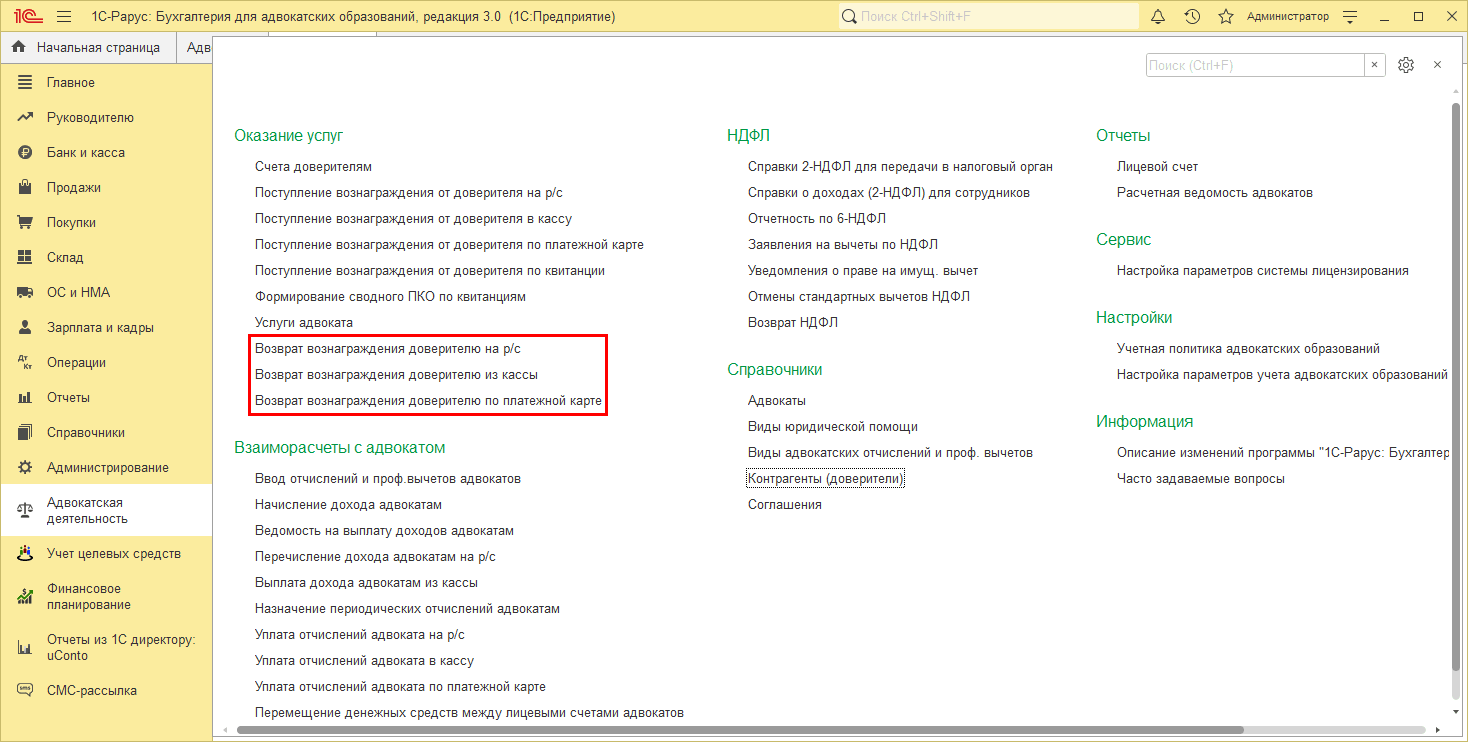Screen dimensions: 1468x742
Task: Click the Отчеты из 1С директору uConto icon
Action: pos(26,648)
